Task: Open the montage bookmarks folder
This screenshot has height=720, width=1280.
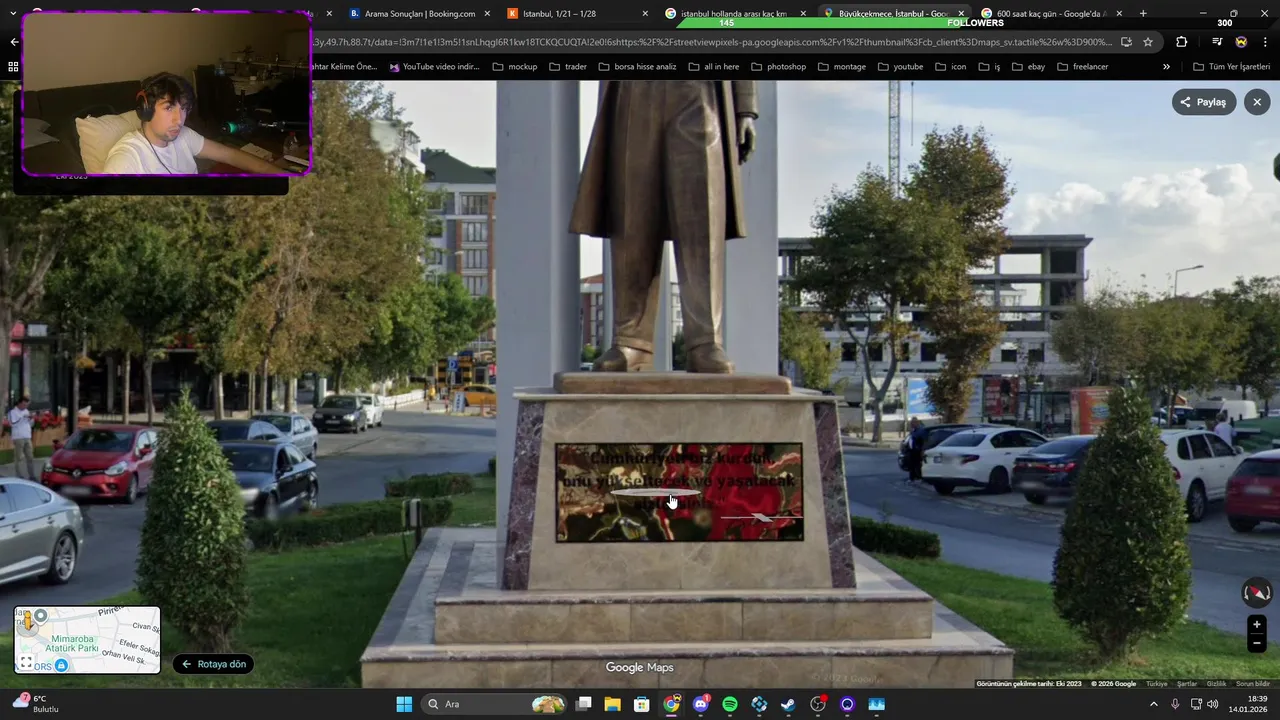Action: point(841,67)
